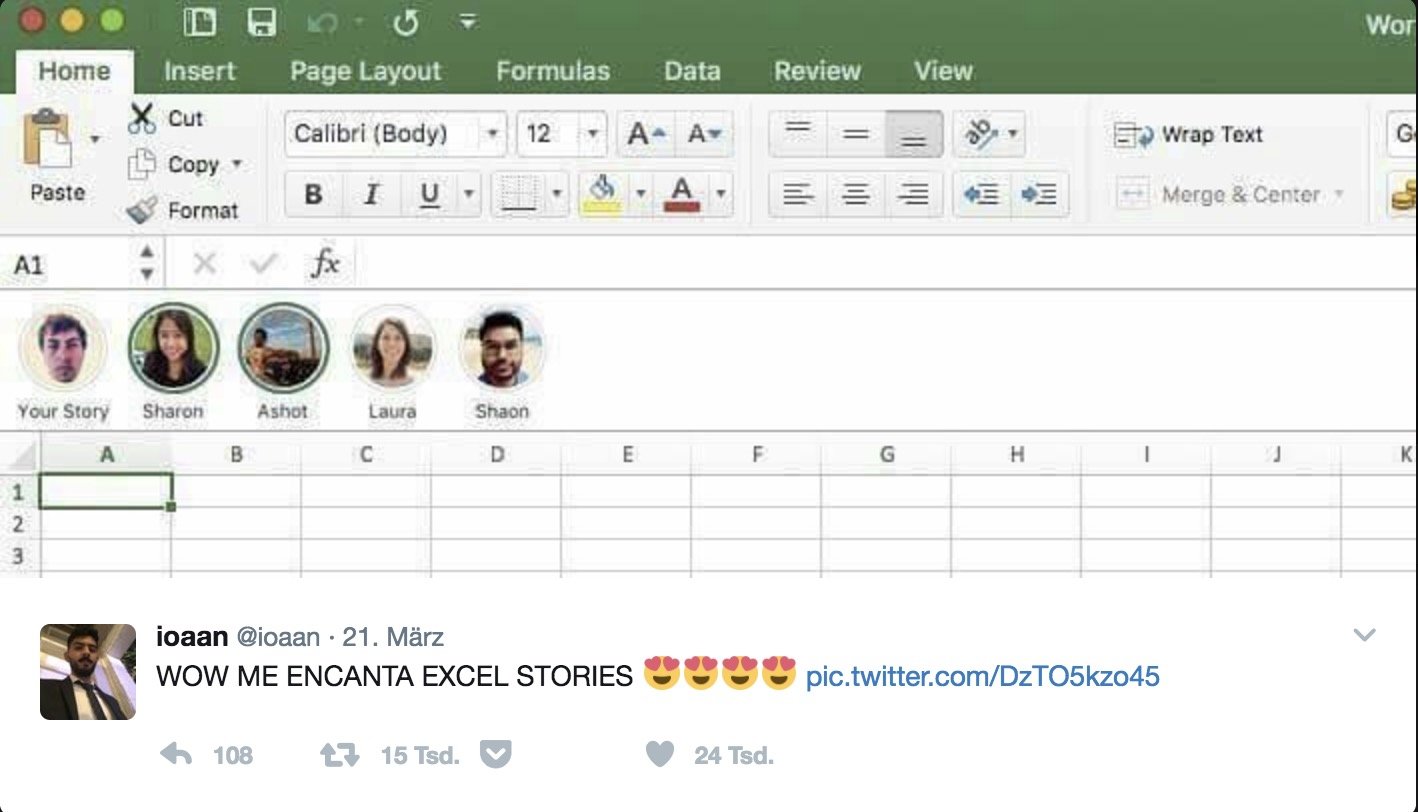Click the currency coins icon

1403,194
